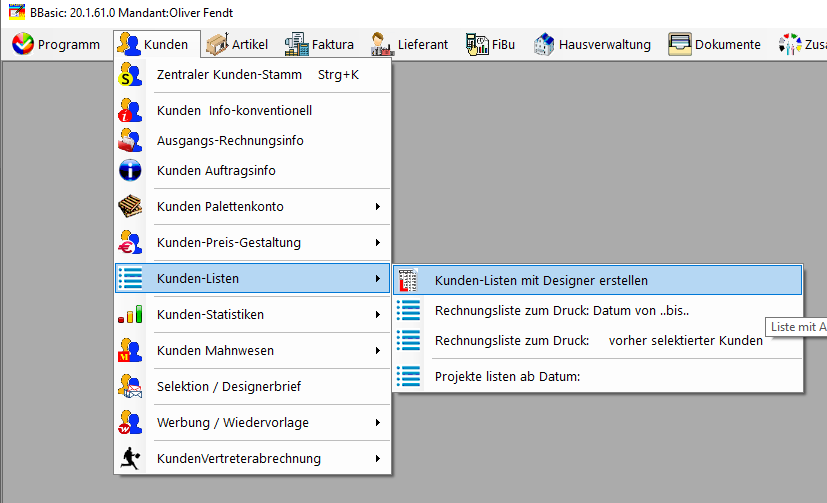
Task: Click the Ausgangs-Rechnungsinfo folder icon
Action: click(x=130, y=140)
